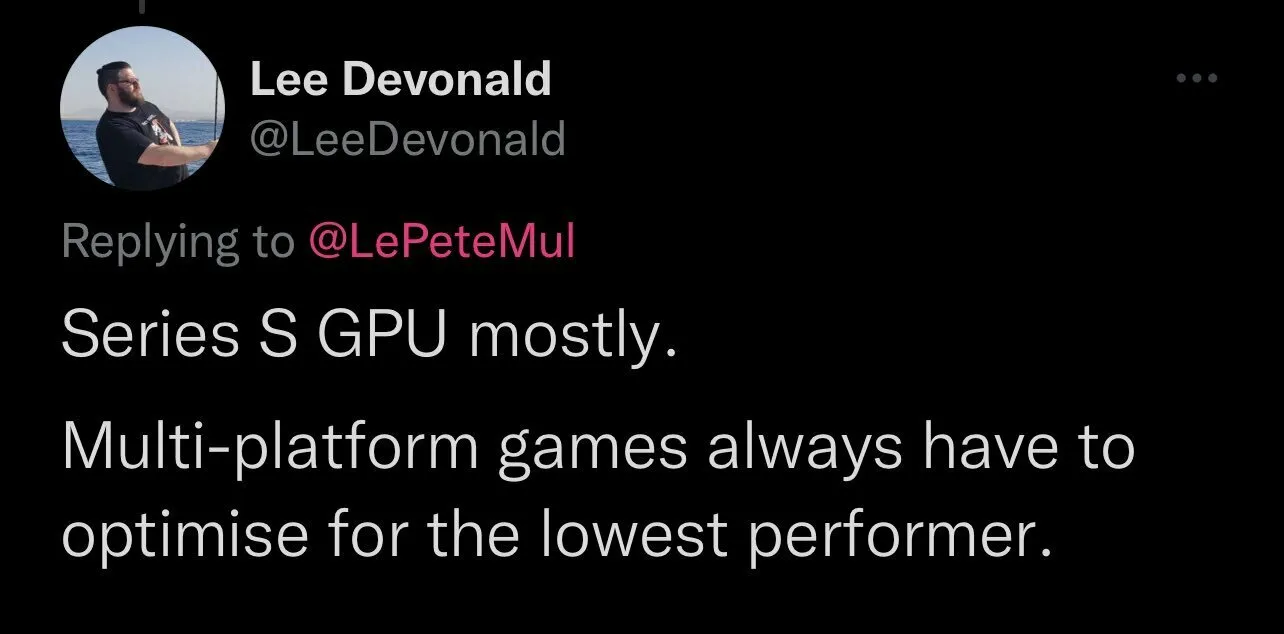
Task: Click the "Replying to" label
Action: pyautogui.click(x=177, y=243)
